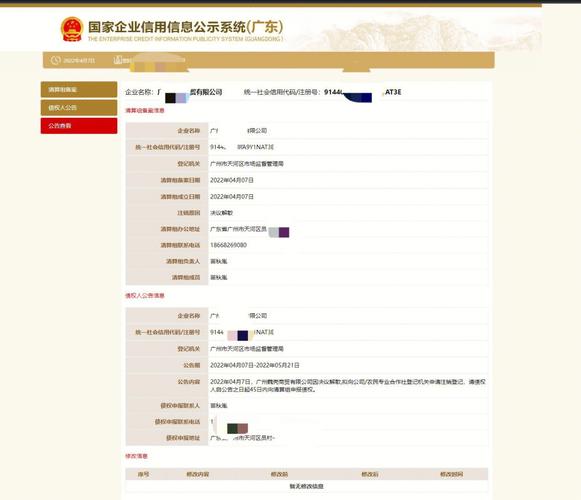The width and height of the screenshot is (581, 500).
Task: Click the phone number 18668269080
Action: pyautogui.click(x=228, y=245)
